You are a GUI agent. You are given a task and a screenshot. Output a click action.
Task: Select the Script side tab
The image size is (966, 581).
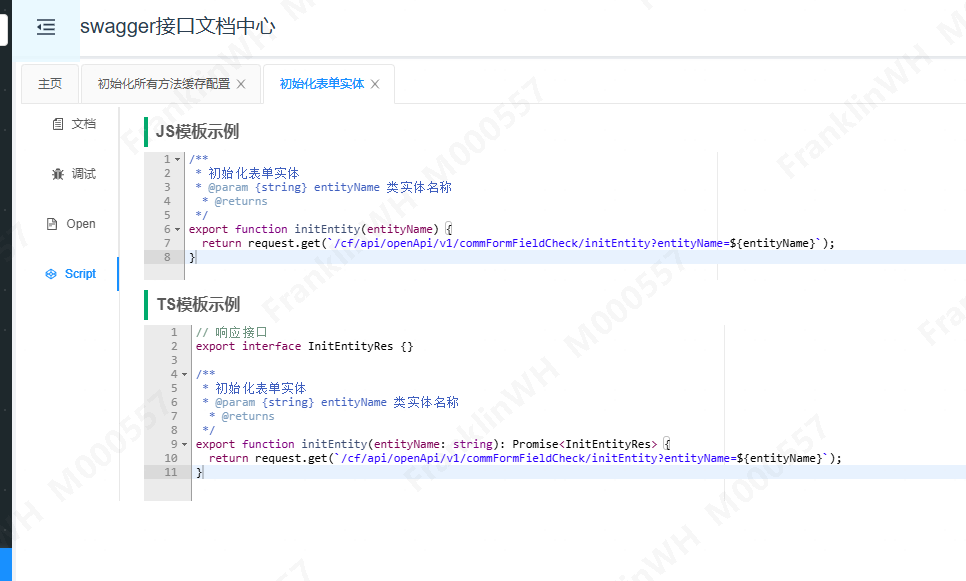click(x=71, y=274)
